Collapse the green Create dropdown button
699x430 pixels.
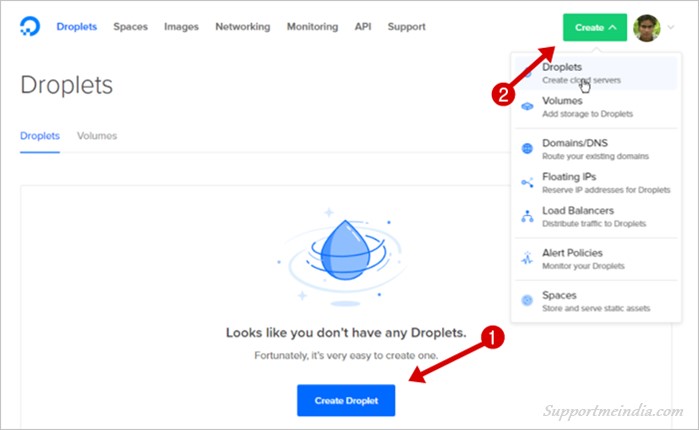595,28
